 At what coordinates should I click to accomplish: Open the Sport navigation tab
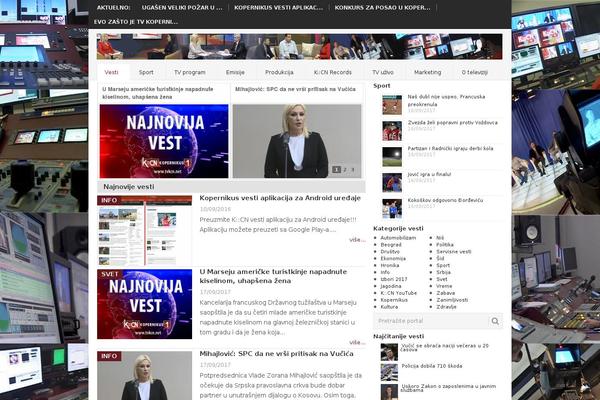pyautogui.click(x=146, y=72)
